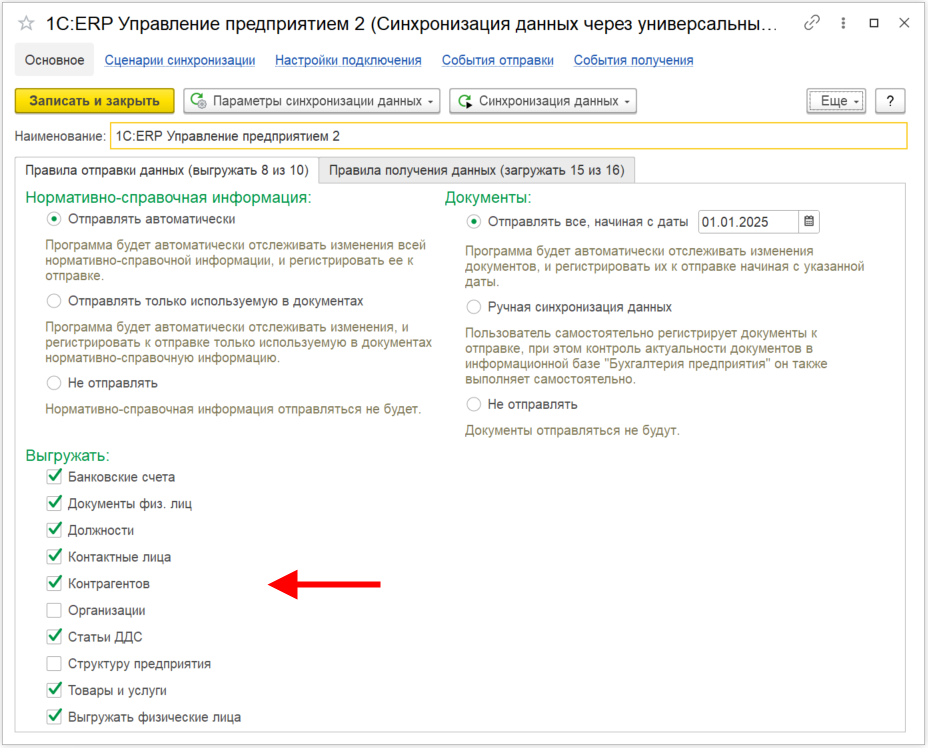928x748 pixels.
Task: Focus the Наименование input field
Action: point(508,136)
